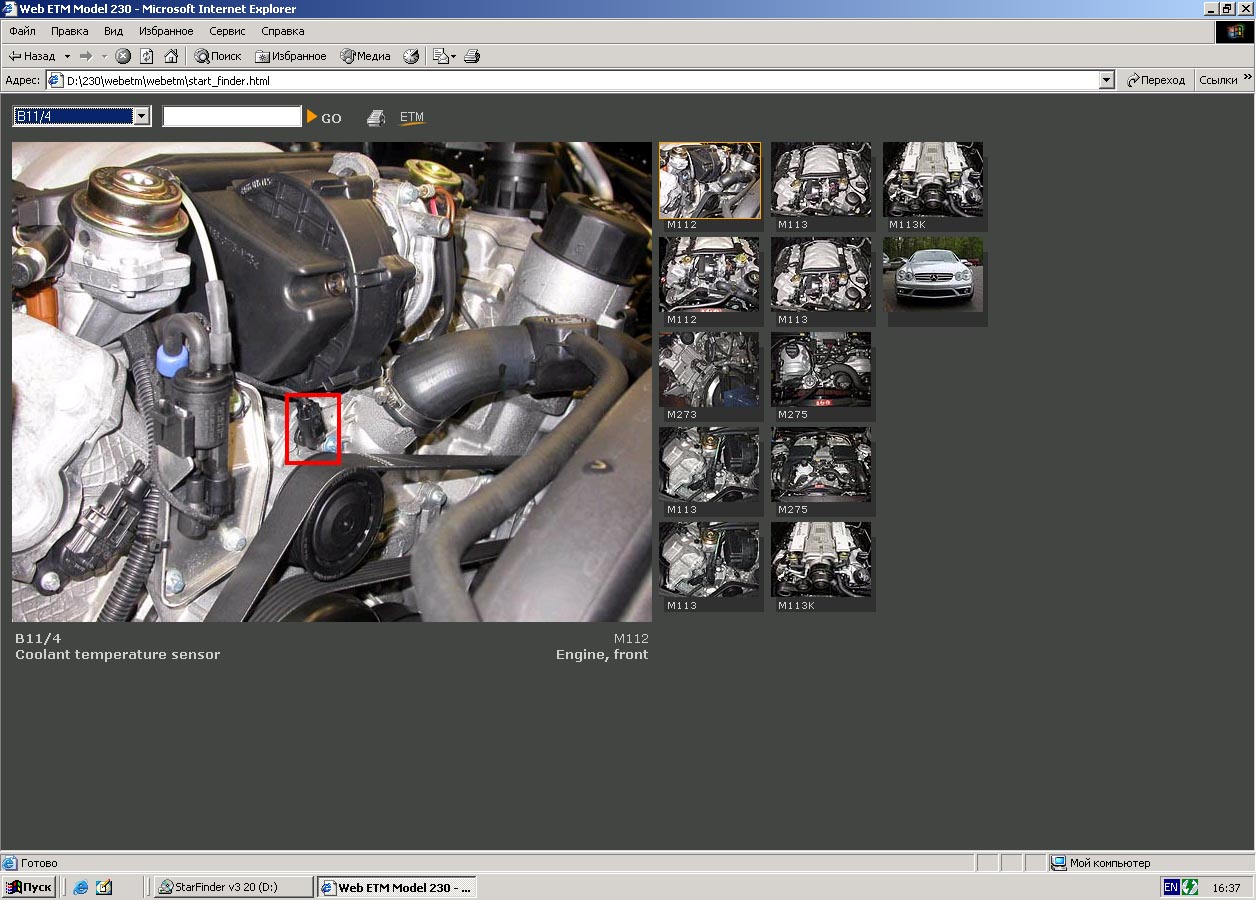Image resolution: width=1256 pixels, height=900 pixels.
Task: Open the ETM link icon
Action: (412, 118)
